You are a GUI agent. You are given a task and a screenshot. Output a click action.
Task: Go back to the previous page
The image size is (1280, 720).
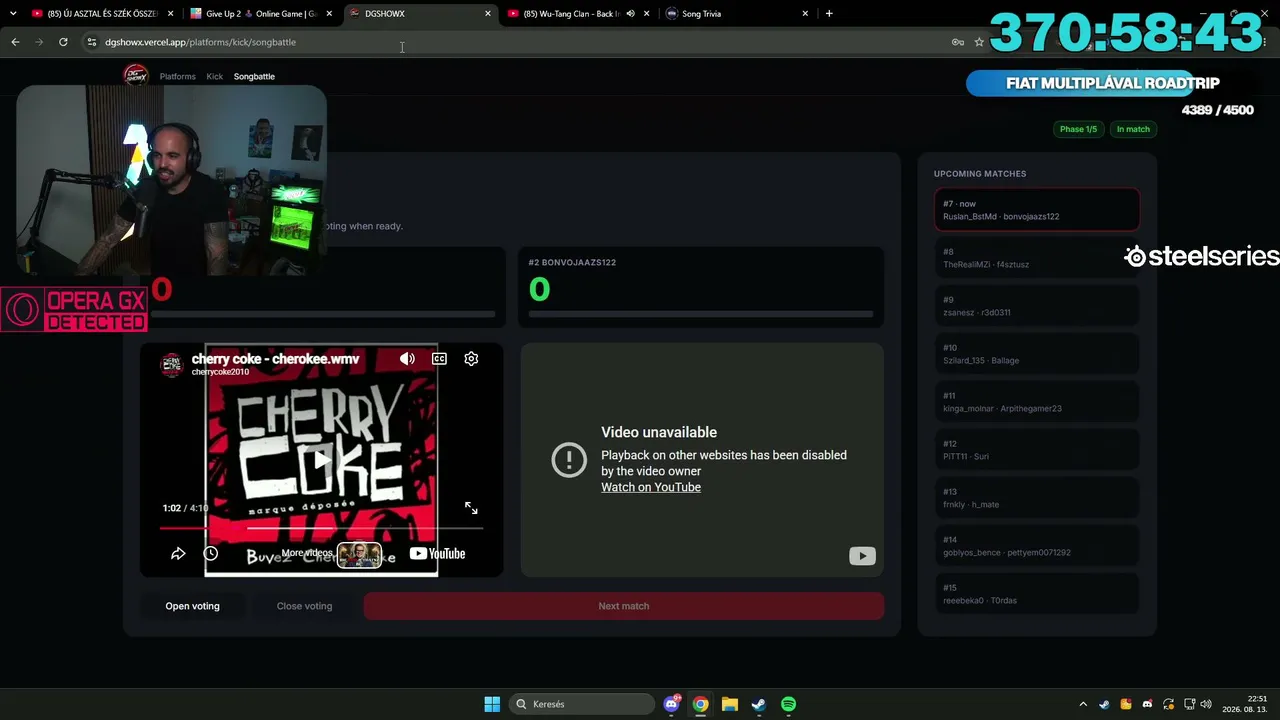click(x=15, y=42)
